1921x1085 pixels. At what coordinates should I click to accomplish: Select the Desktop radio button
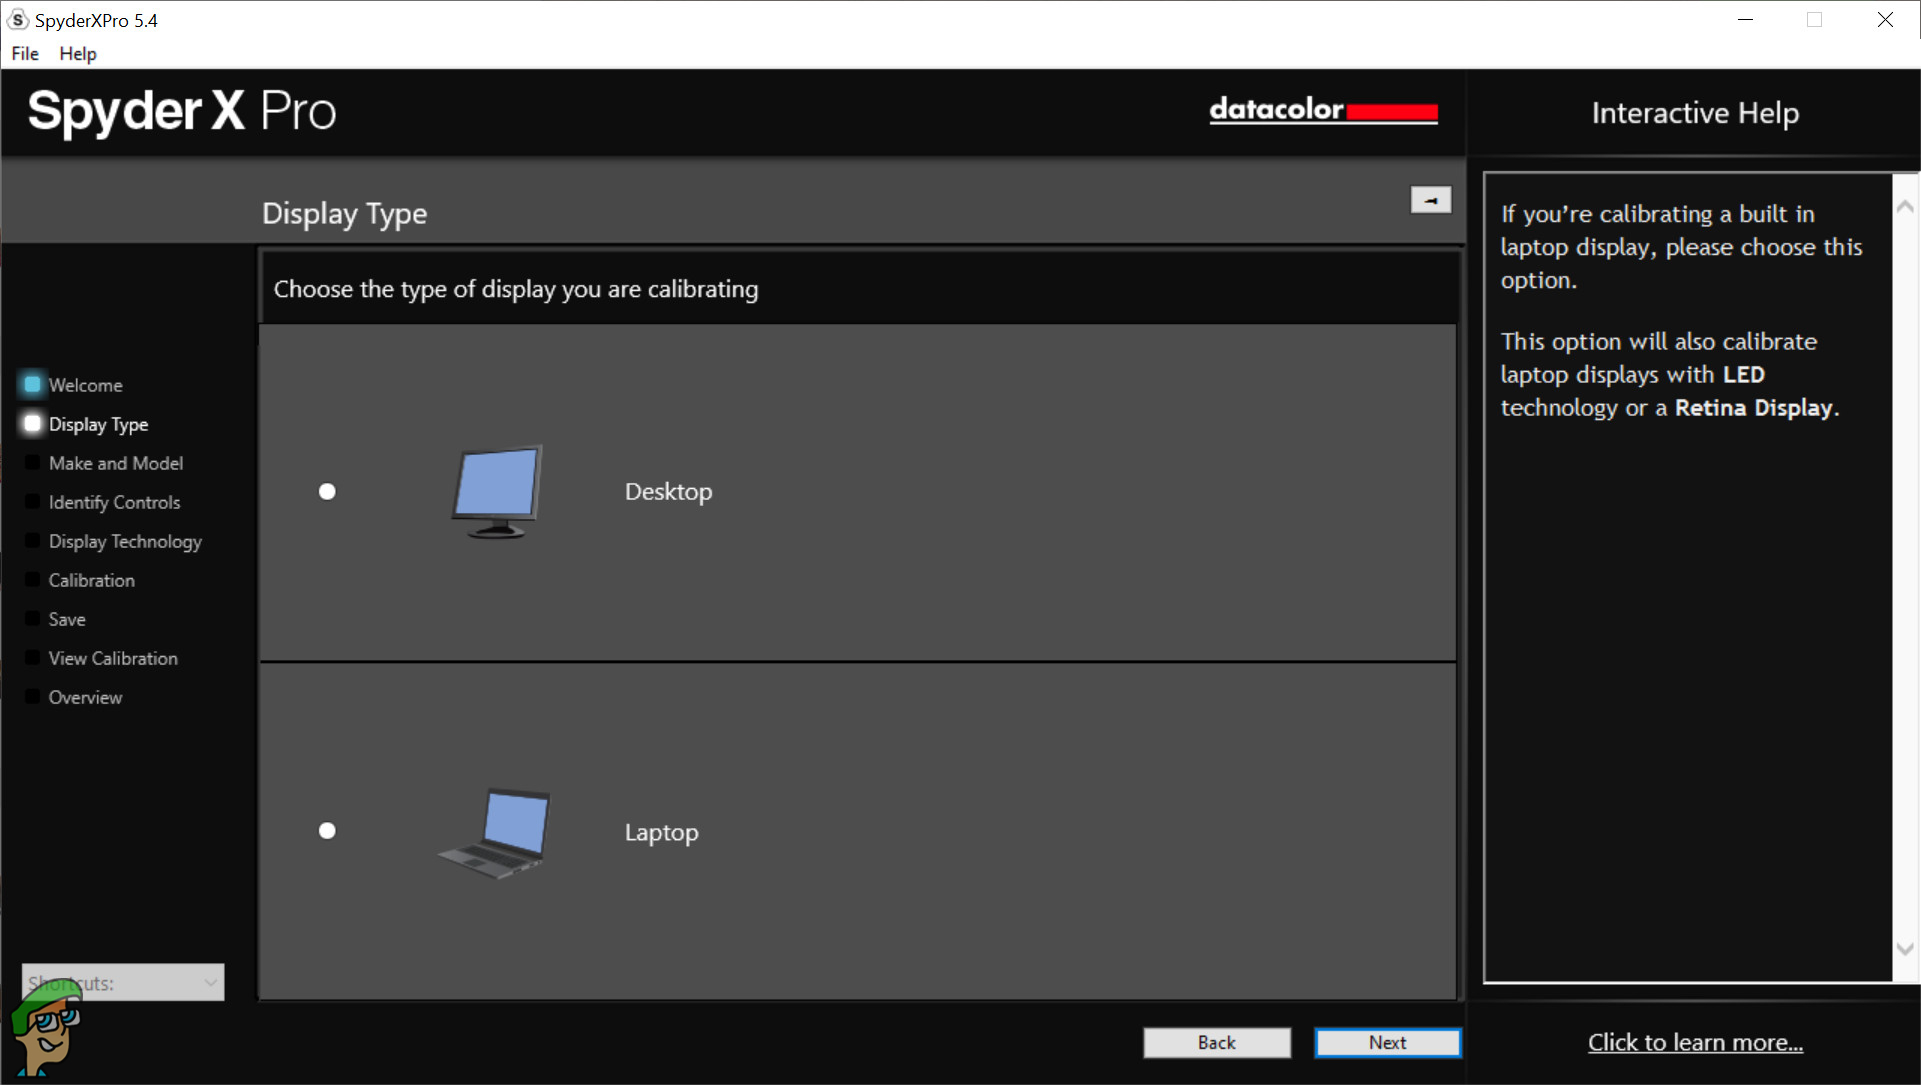click(327, 491)
